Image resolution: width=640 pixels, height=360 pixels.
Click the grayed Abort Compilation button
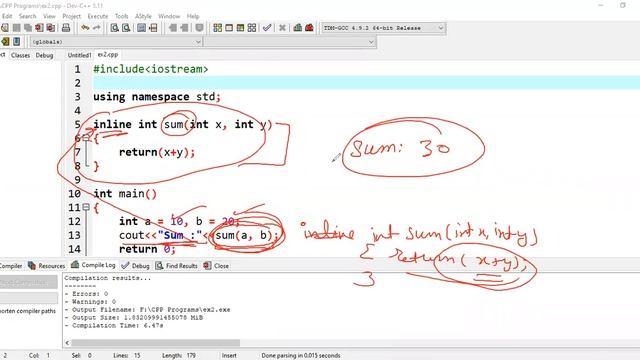(x=29, y=282)
